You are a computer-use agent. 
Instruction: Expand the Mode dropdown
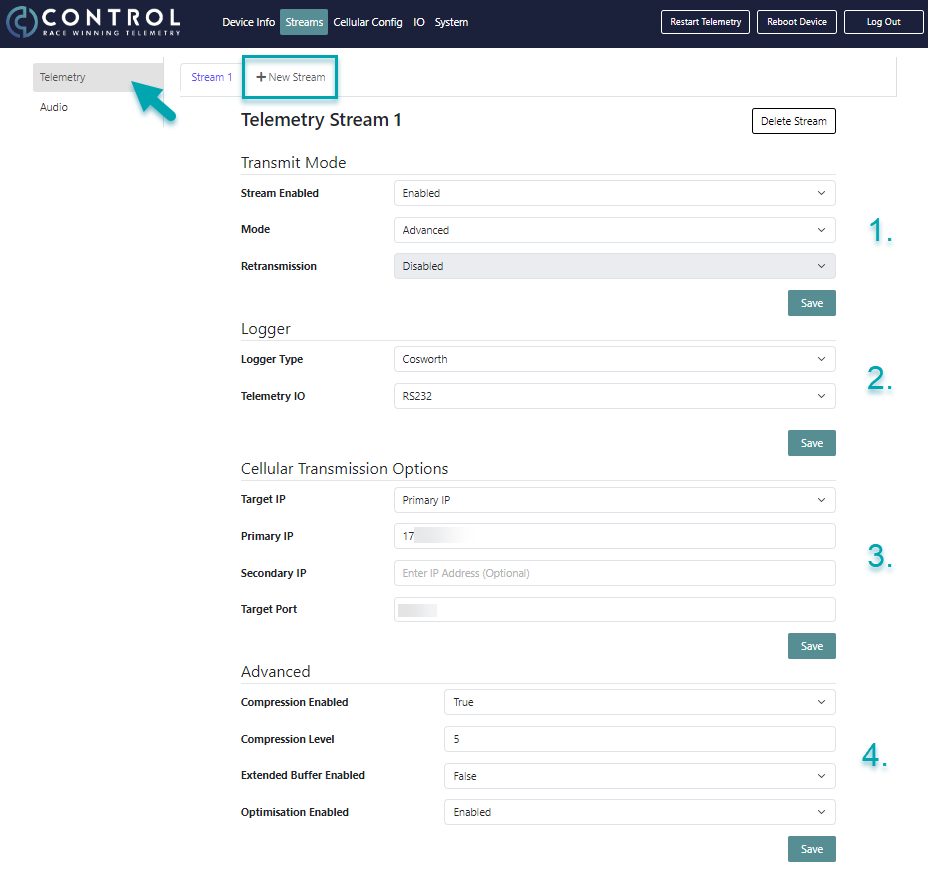pyautogui.click(x=614, y=230)
